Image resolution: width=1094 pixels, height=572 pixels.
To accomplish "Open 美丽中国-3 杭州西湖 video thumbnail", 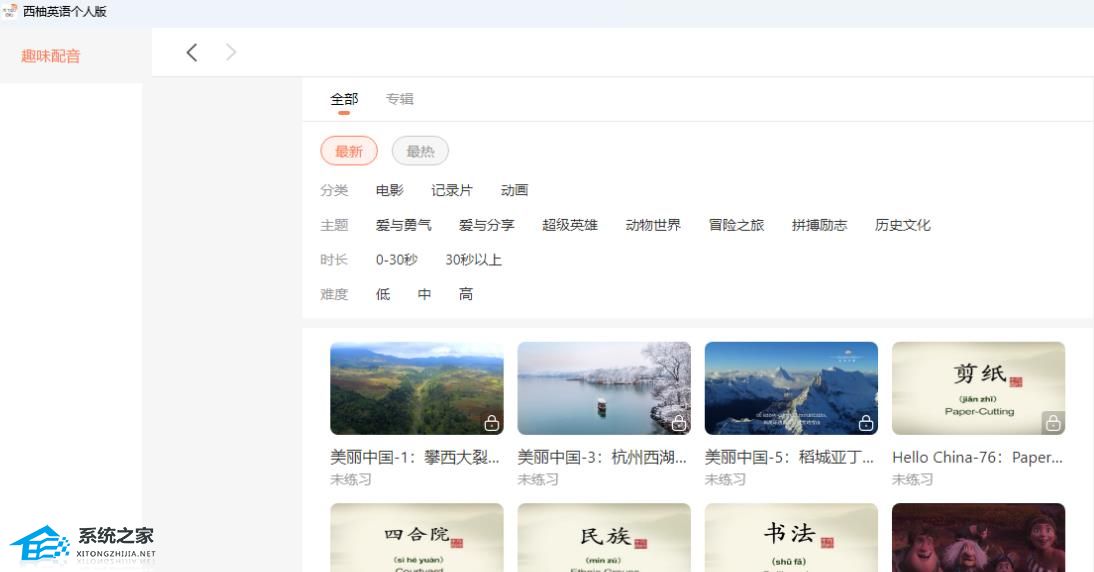I will (604, 388).
